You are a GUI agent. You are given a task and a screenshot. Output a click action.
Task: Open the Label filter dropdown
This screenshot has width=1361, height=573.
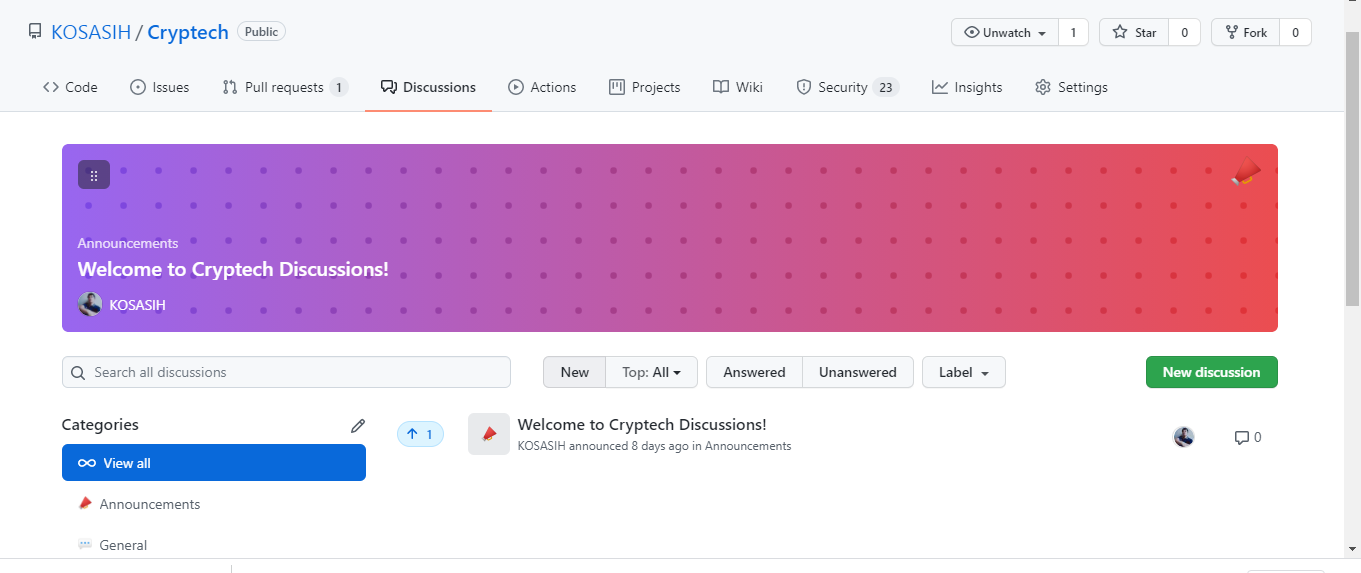[x=964, y=372]
